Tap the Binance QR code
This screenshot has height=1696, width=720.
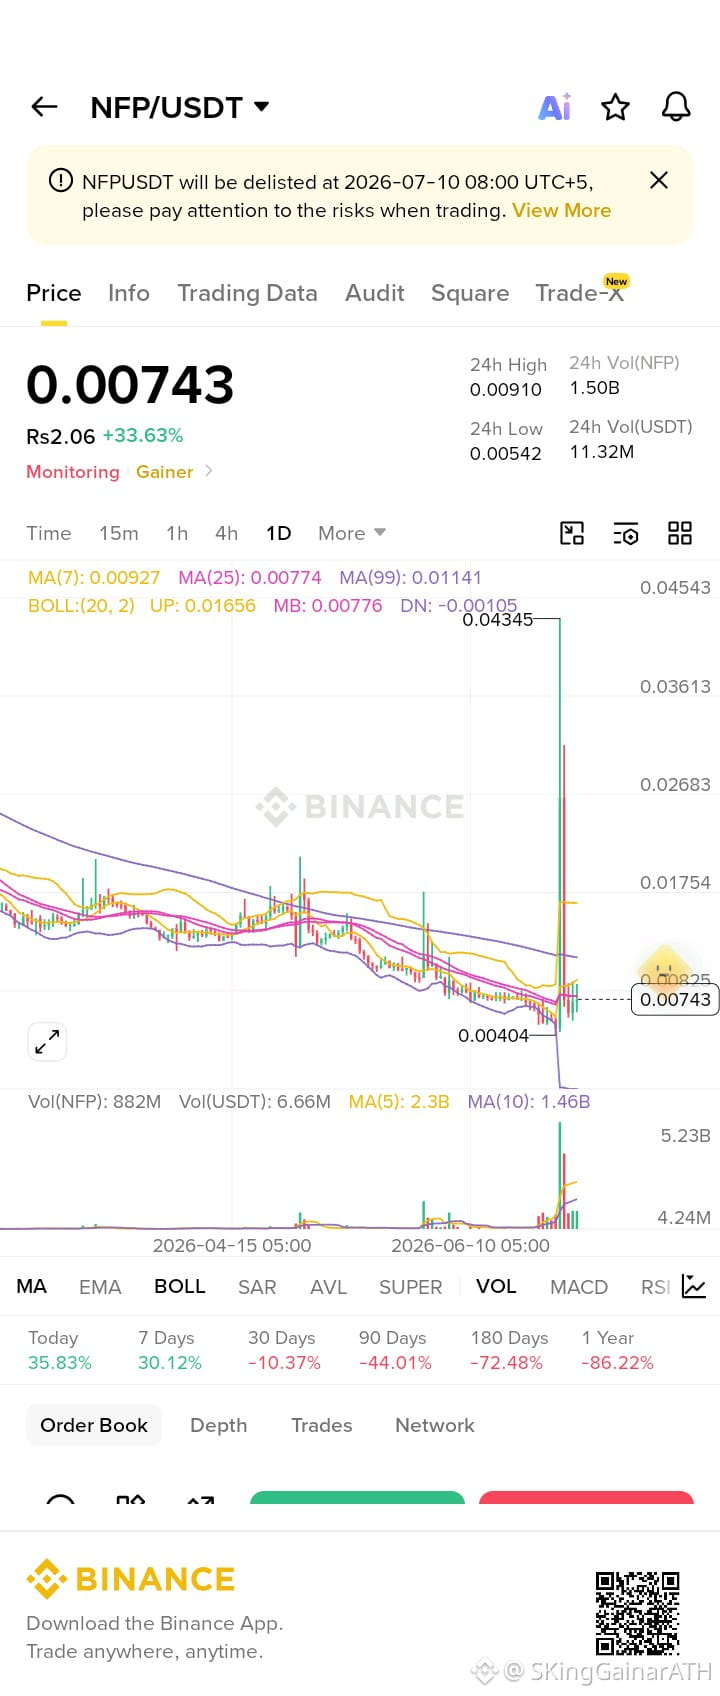point(638,1612)
